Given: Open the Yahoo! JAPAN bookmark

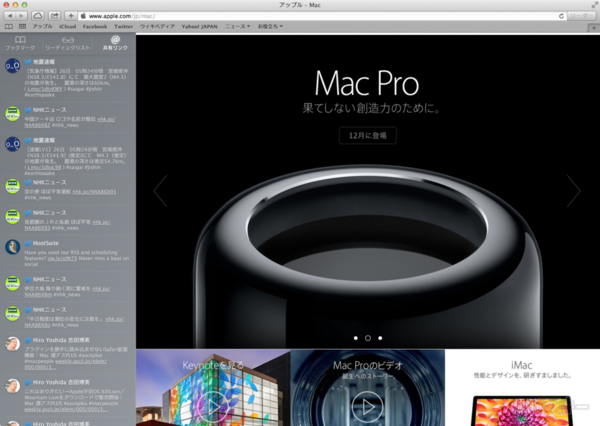Looking at the screenshot, I should (199, 26).
